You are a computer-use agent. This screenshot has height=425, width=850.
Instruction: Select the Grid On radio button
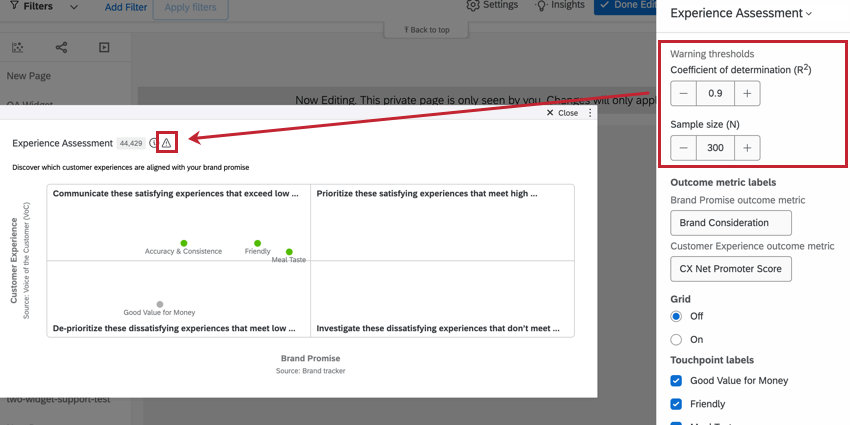click(x=677, y=340)
